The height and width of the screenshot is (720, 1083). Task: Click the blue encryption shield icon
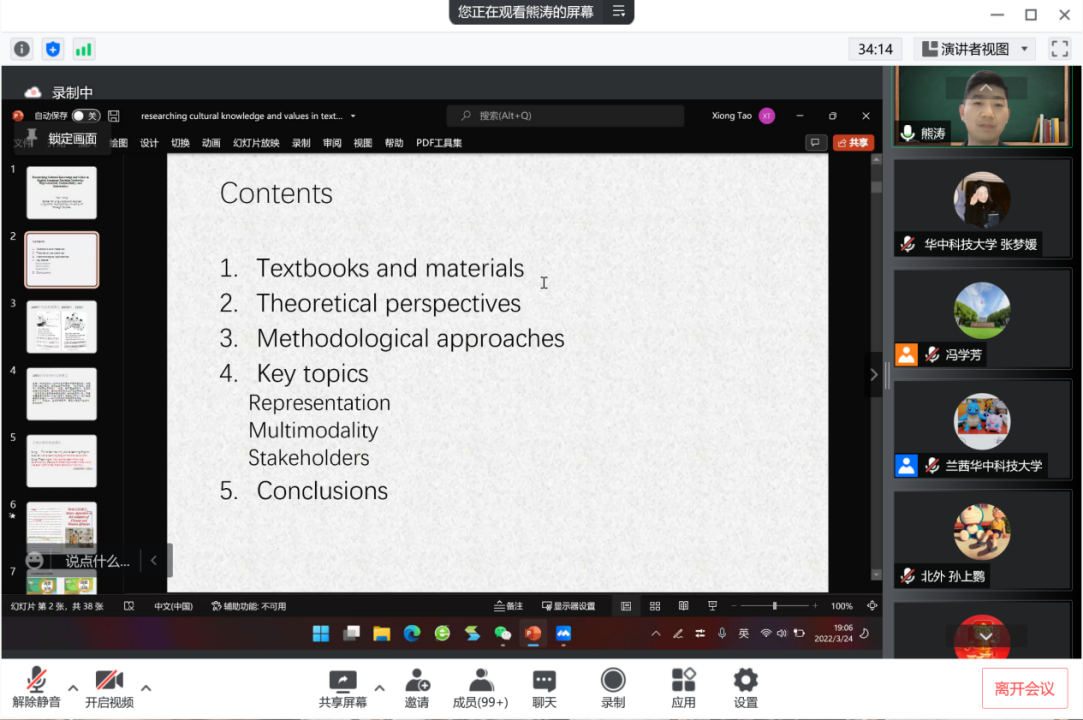pyautogui.click(x=53, y=49)
